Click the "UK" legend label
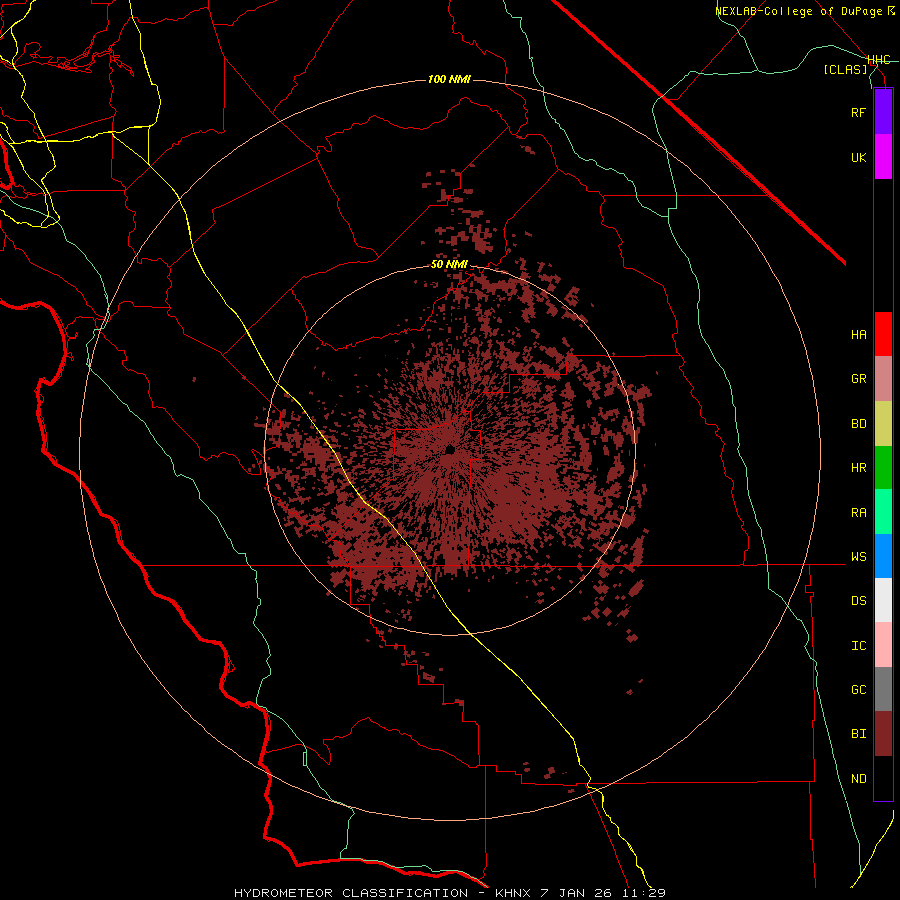900x900 pixels. coord(858,157)
